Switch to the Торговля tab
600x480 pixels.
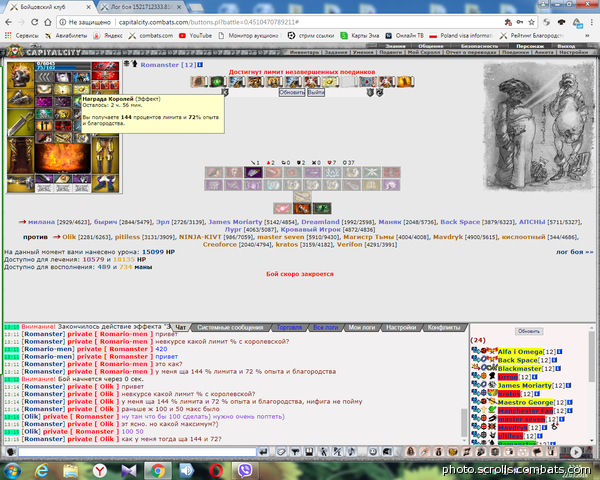pyautogui.click(x=289, y=327)
